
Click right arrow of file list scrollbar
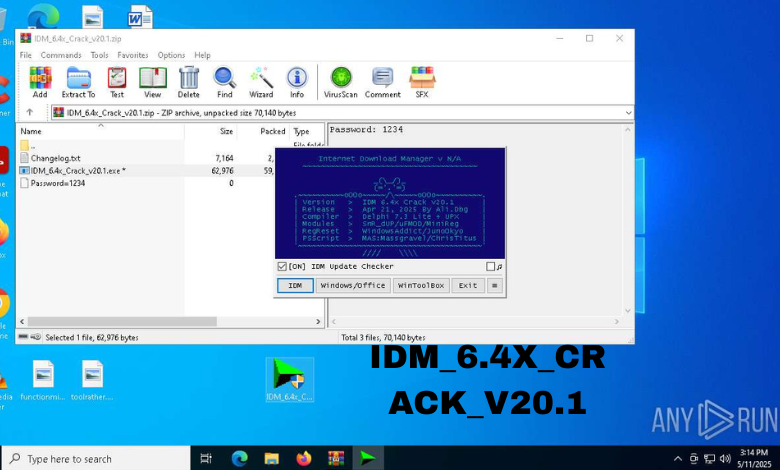point(318,322)
